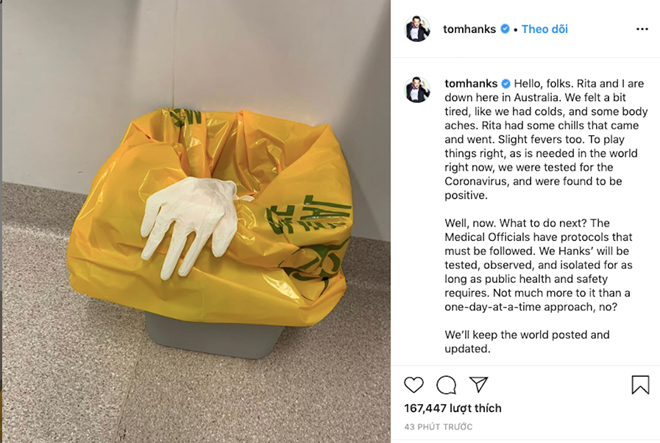Open tomhanks profile from header username
Viewport: 660px width, 443px height.
(469, 29)
